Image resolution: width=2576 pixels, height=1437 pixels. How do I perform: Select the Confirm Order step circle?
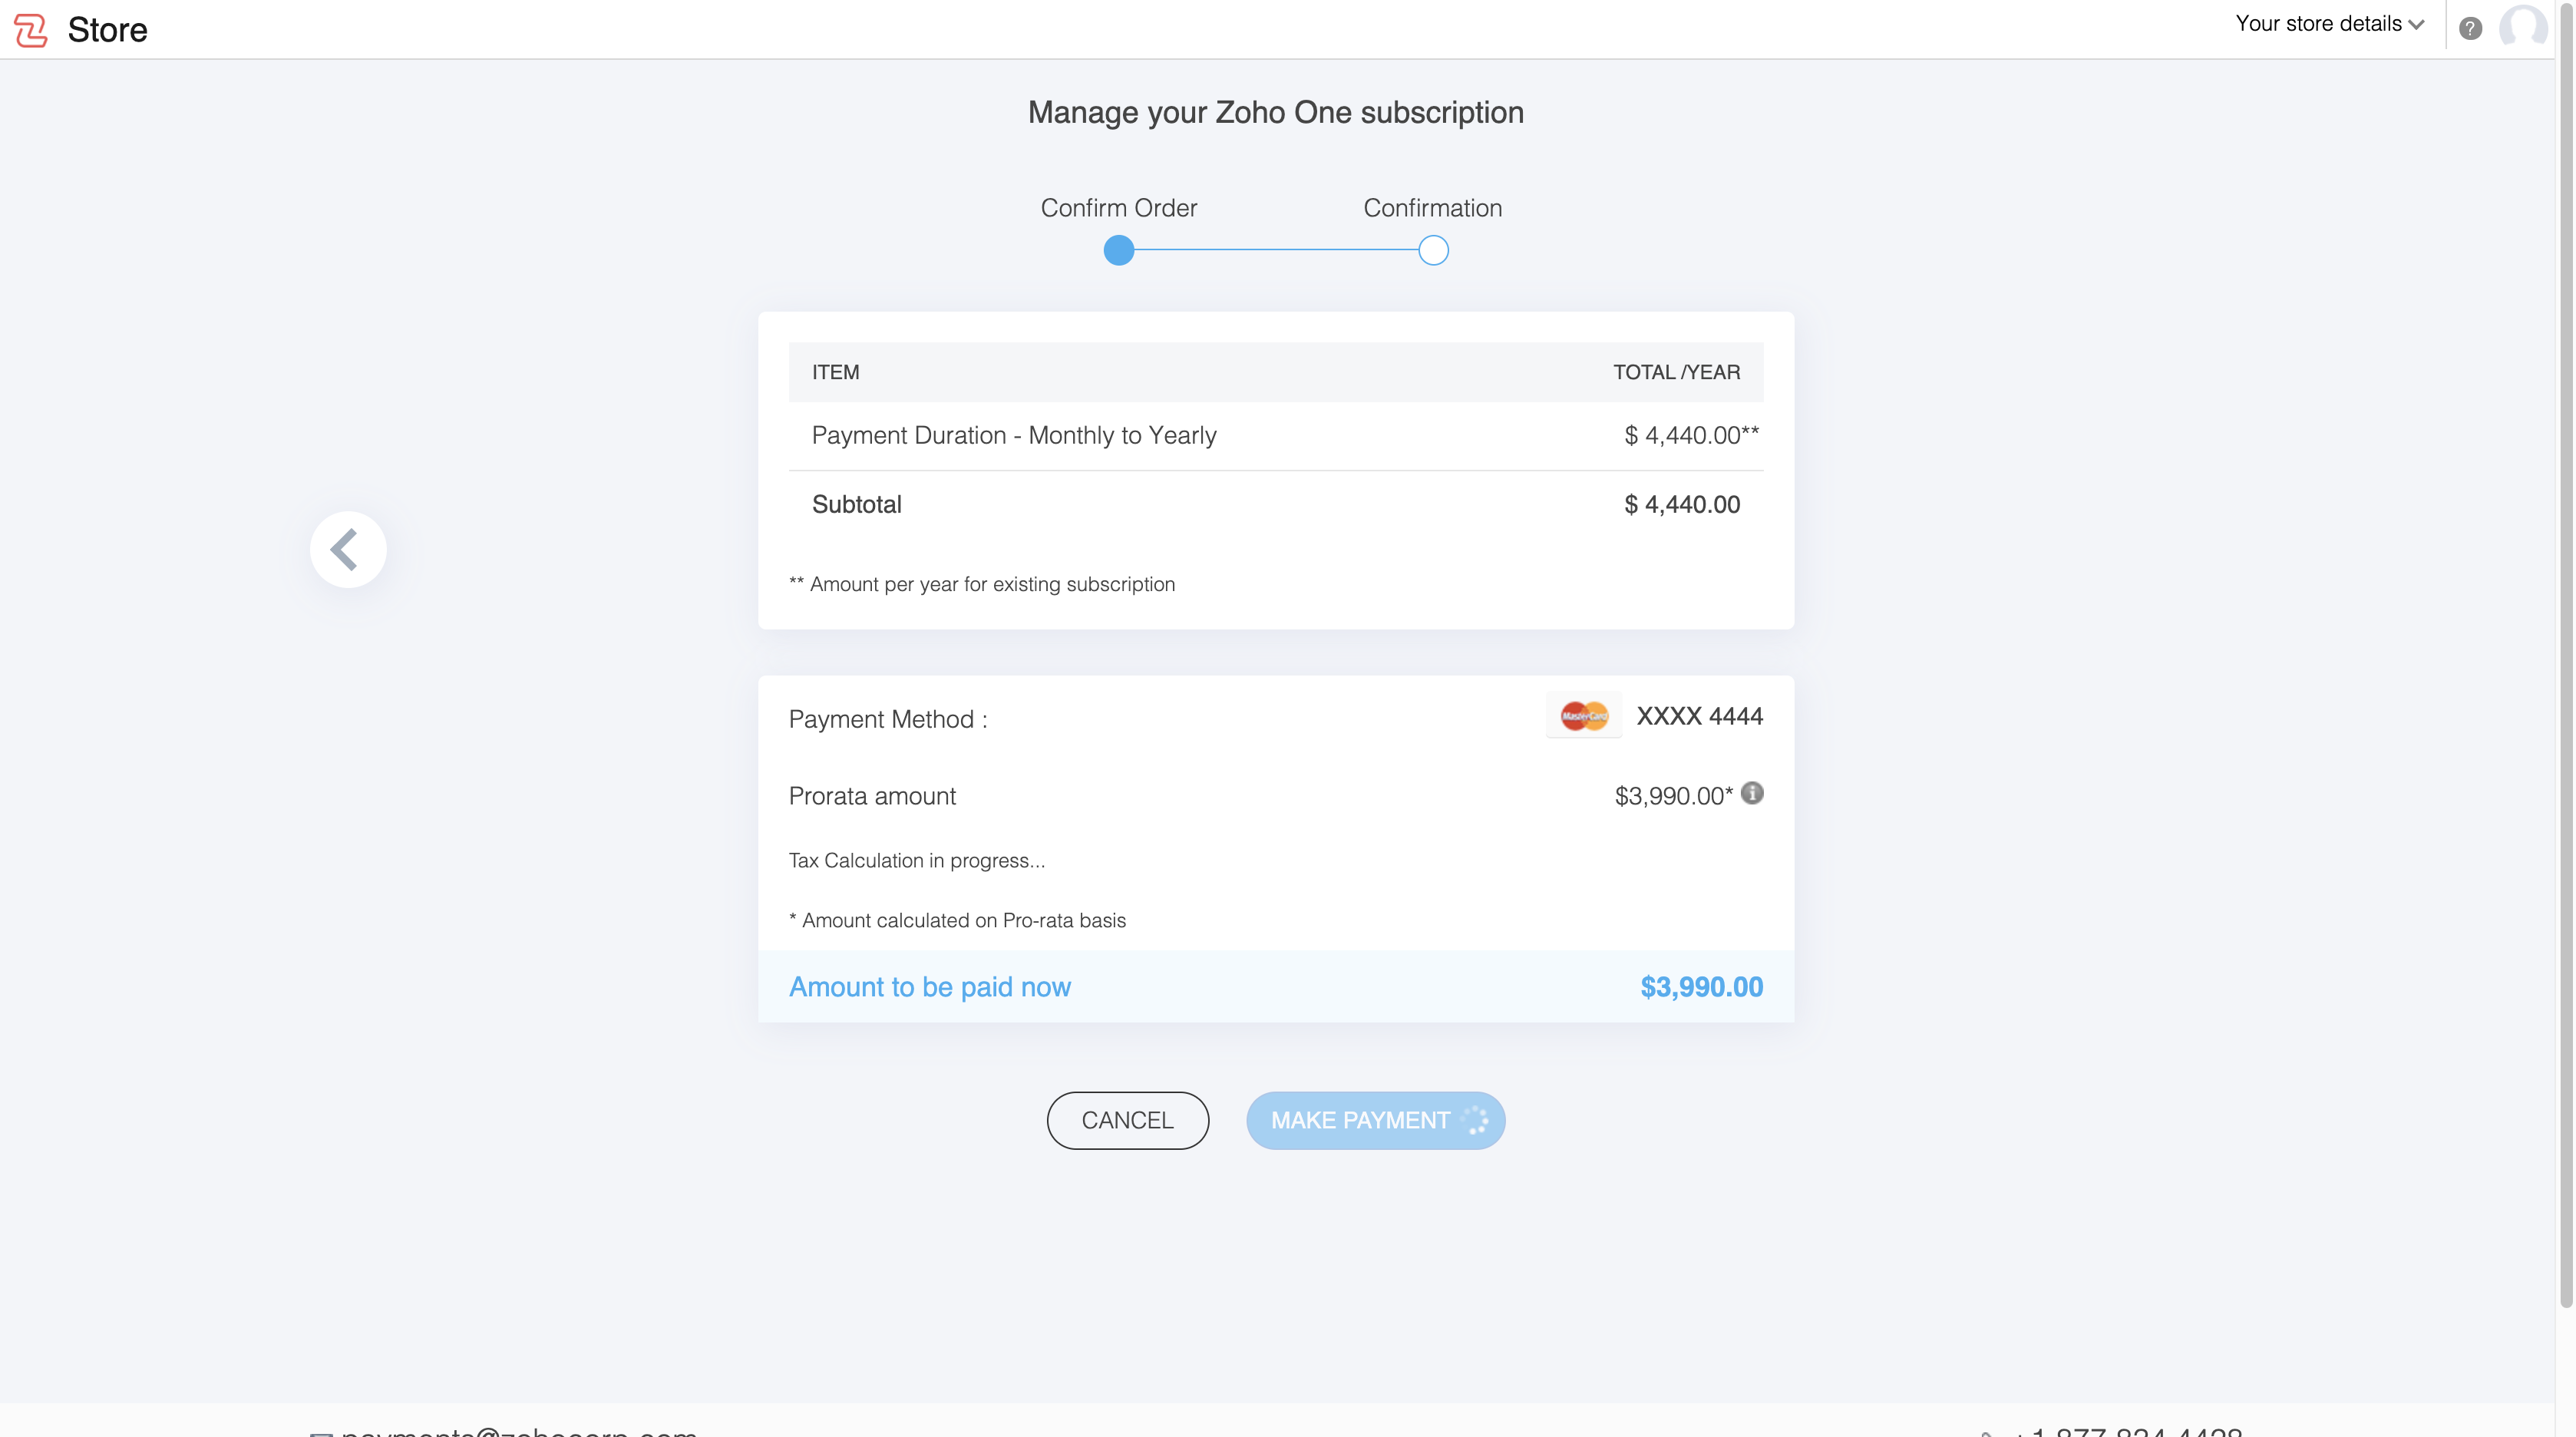pyautogui.click(x=1119, y=250)
